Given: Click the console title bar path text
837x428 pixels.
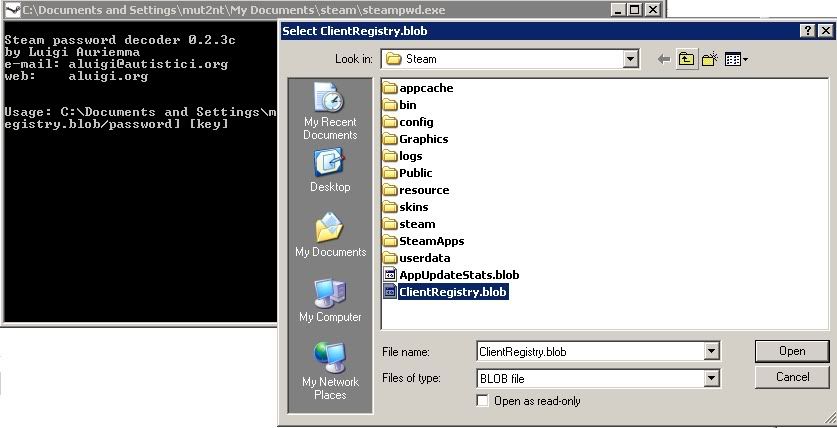Looking at the screenshot, I should 234,10.
